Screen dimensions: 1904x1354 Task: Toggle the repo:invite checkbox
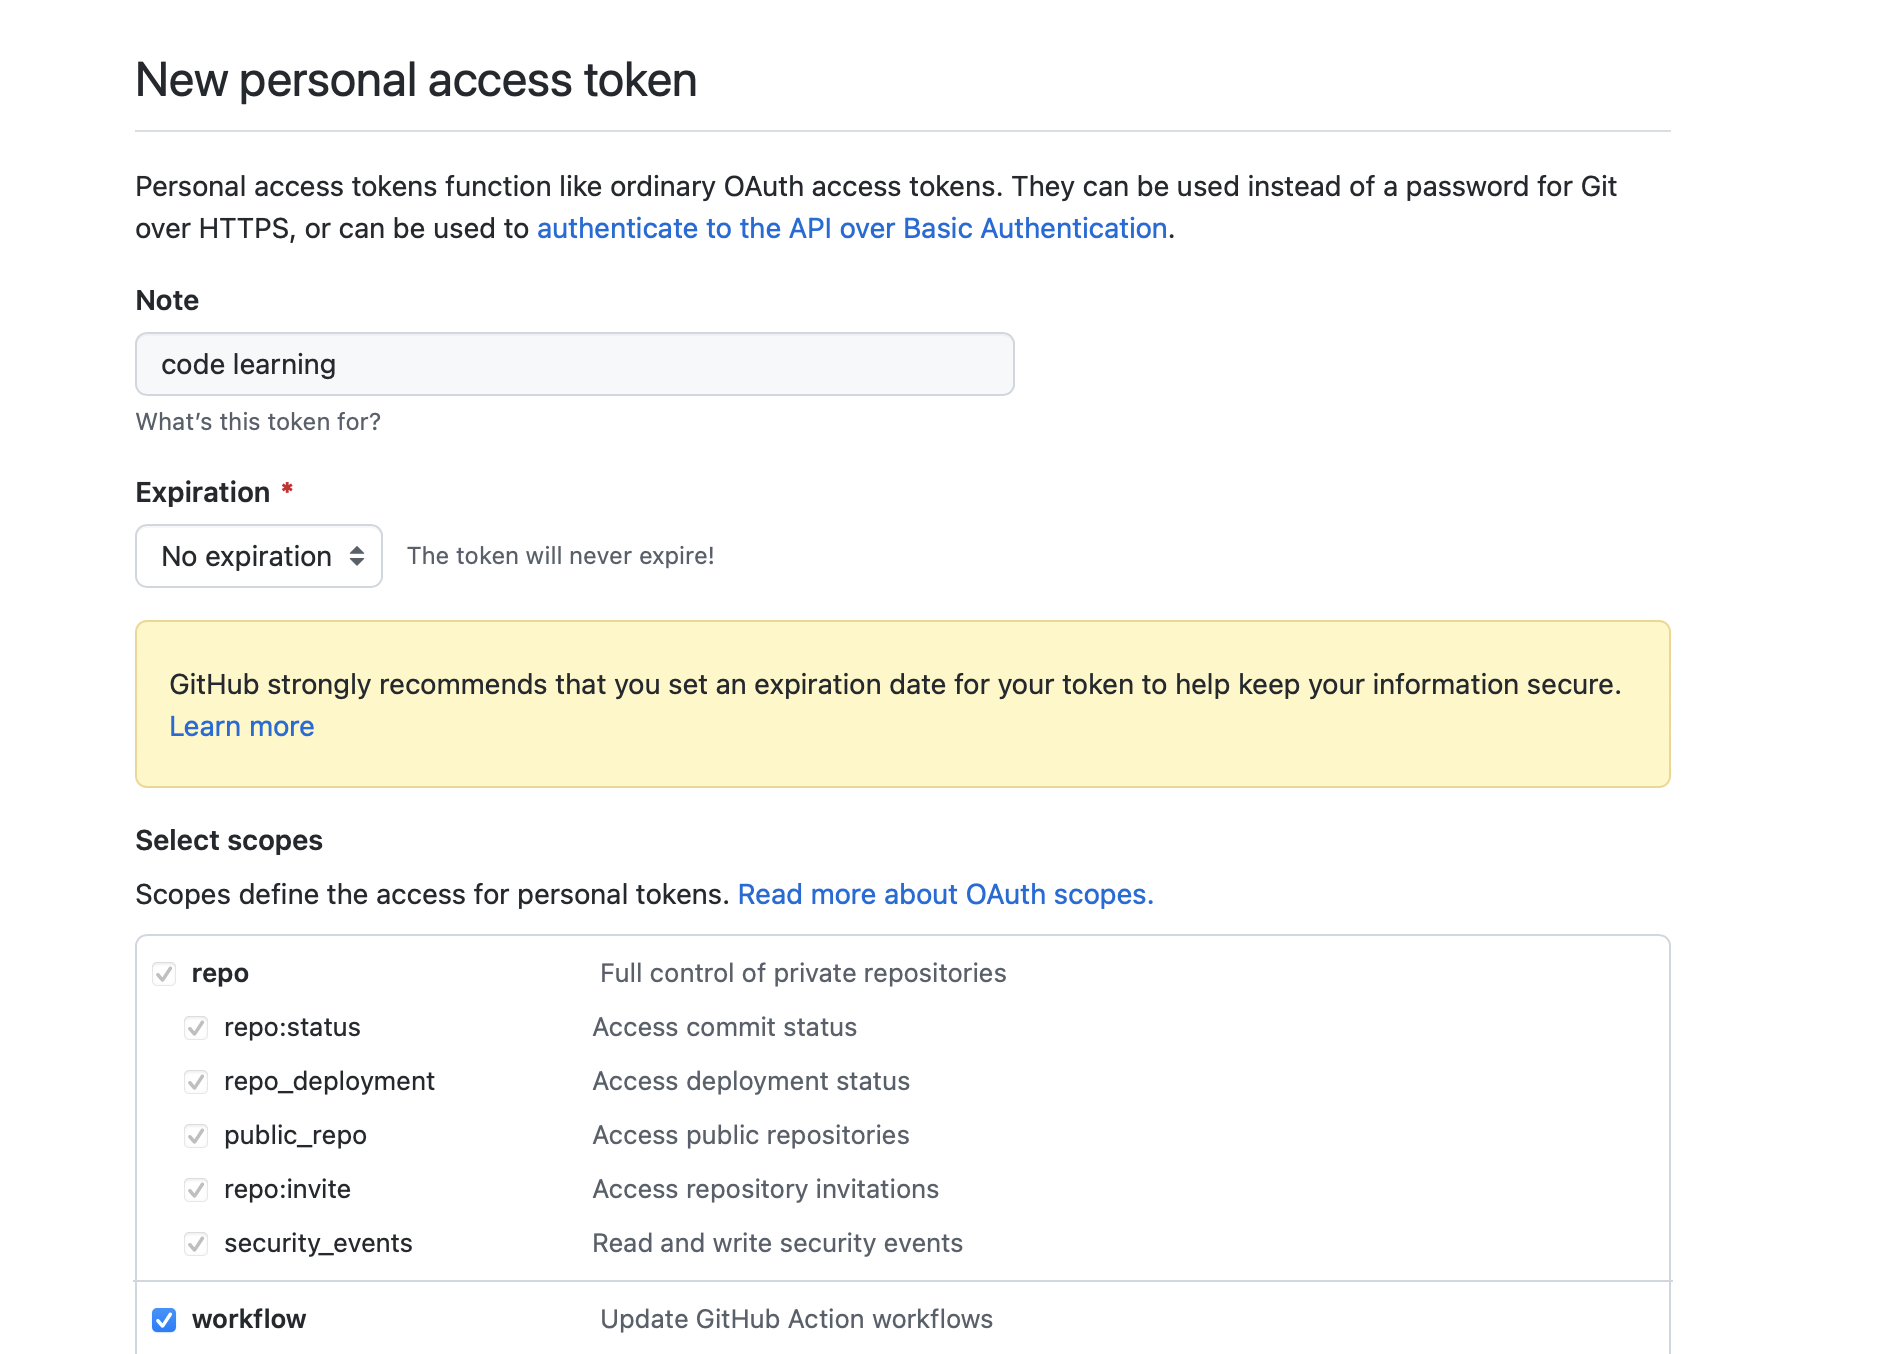[196, 1189]
